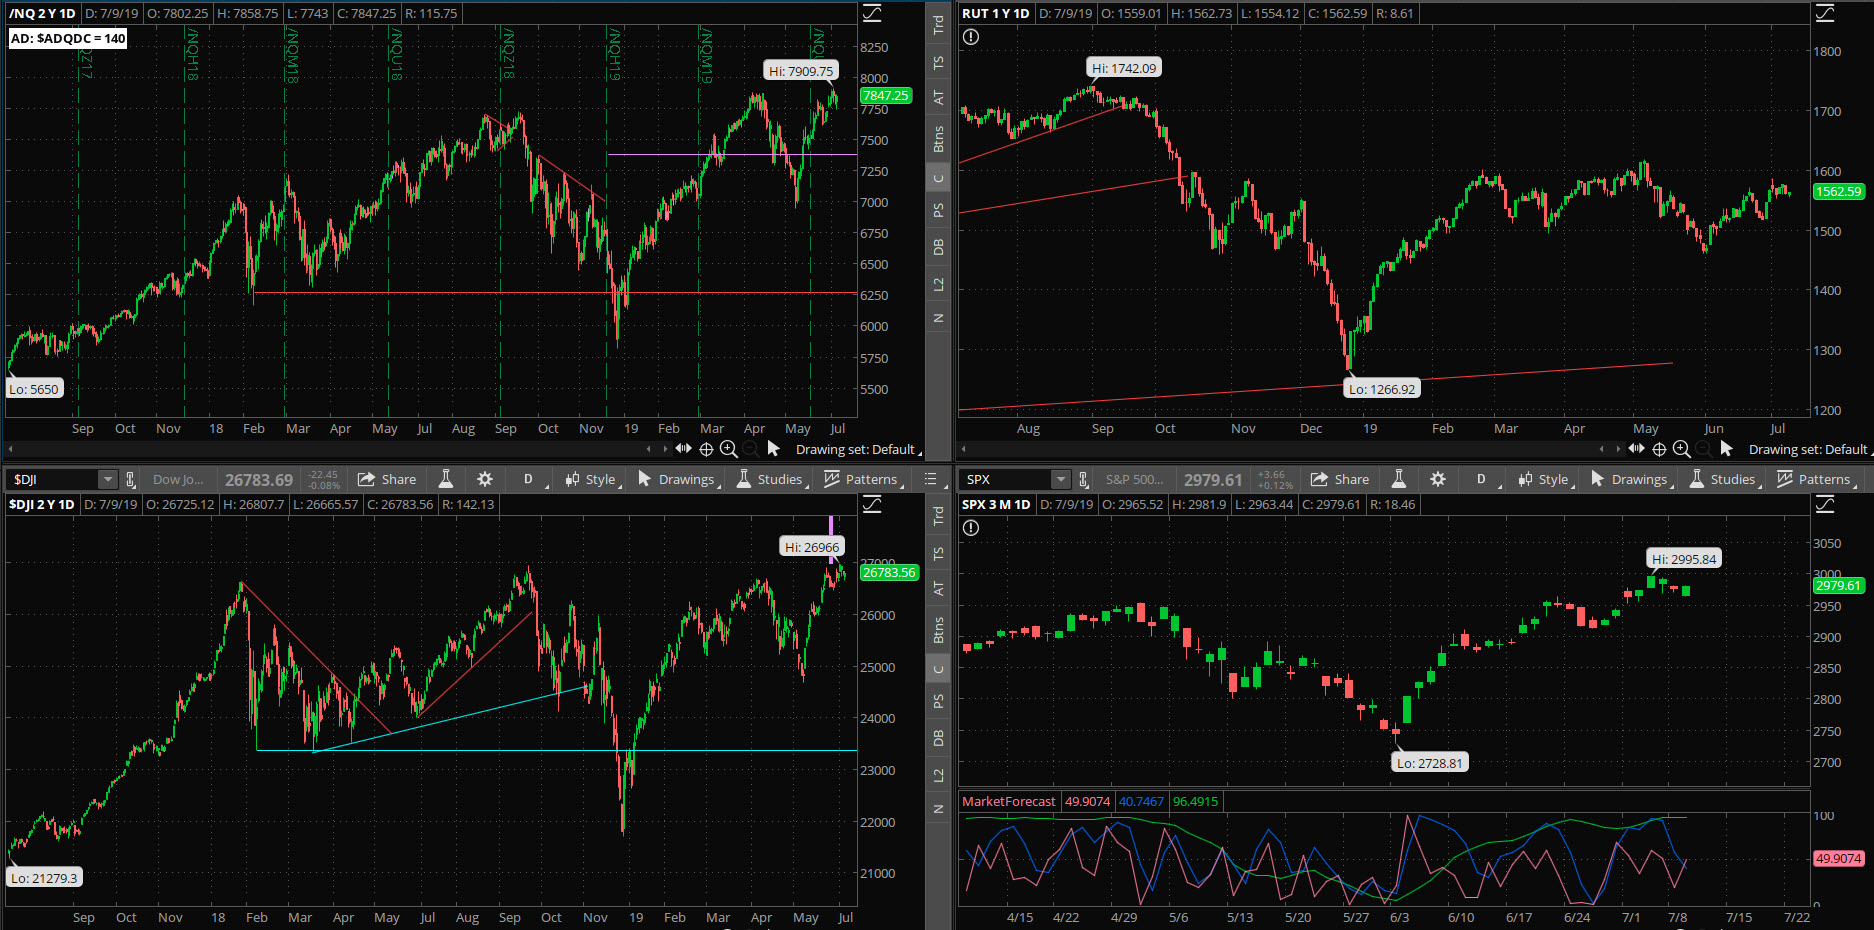
Task: Open the flask (studies) icon in SPX toolbar
Action: point(1399,479)
